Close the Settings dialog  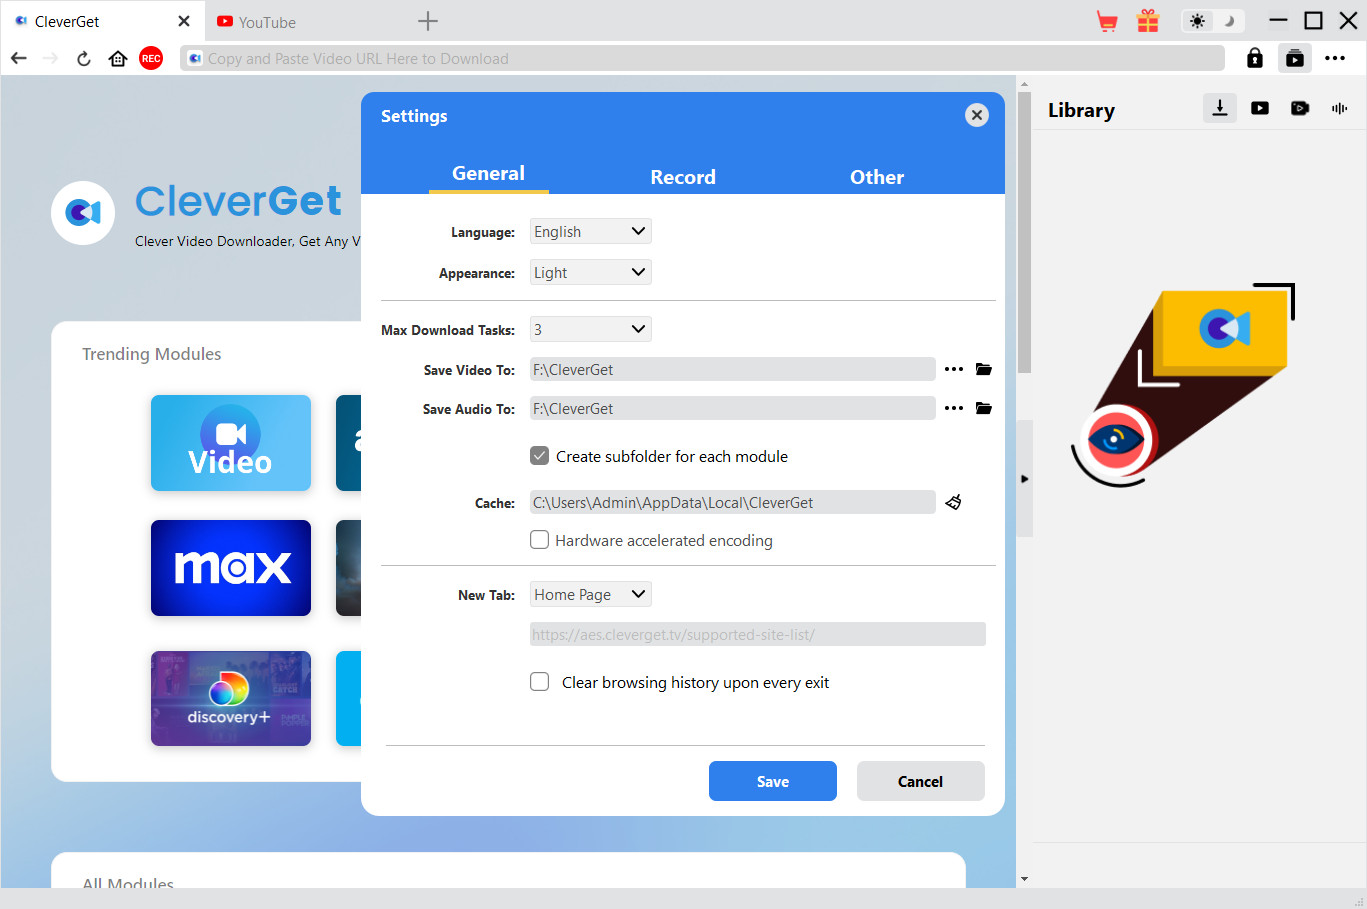(x=977, y=115)
